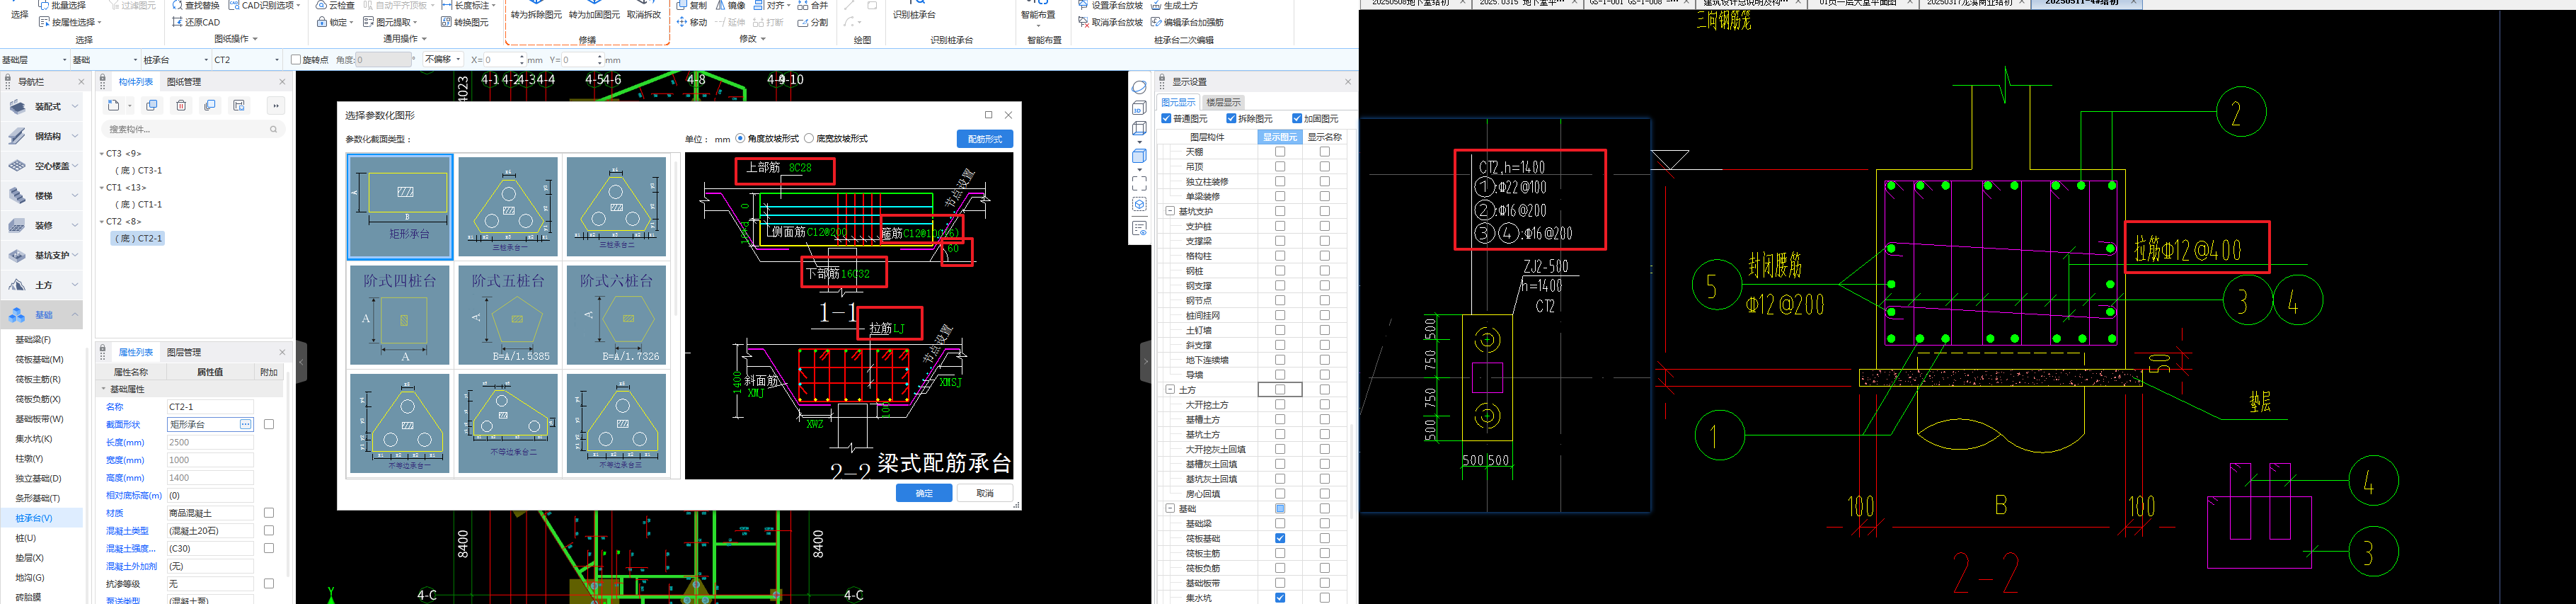Click the inter-floor copy icon in 构件列表
Viewport: 2576px width, 604px height.
pos(210,105)
